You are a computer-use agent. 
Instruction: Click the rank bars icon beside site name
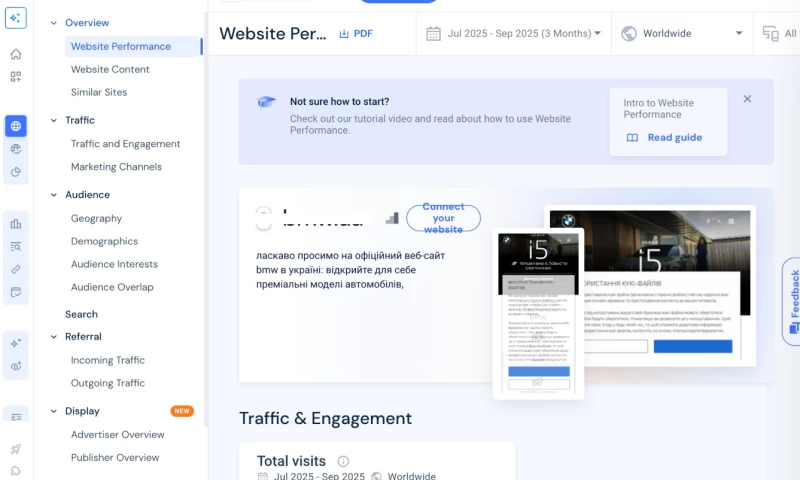(392, 218)
